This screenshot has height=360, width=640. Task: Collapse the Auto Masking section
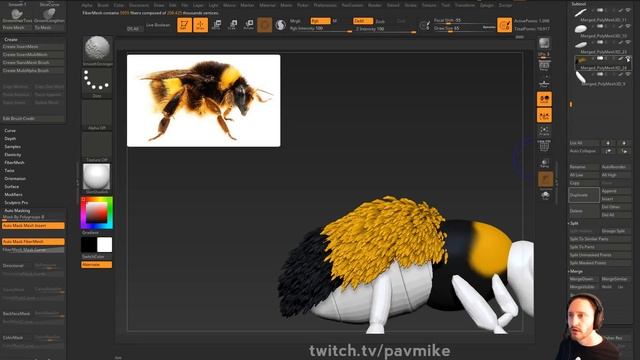pos(17,211)
